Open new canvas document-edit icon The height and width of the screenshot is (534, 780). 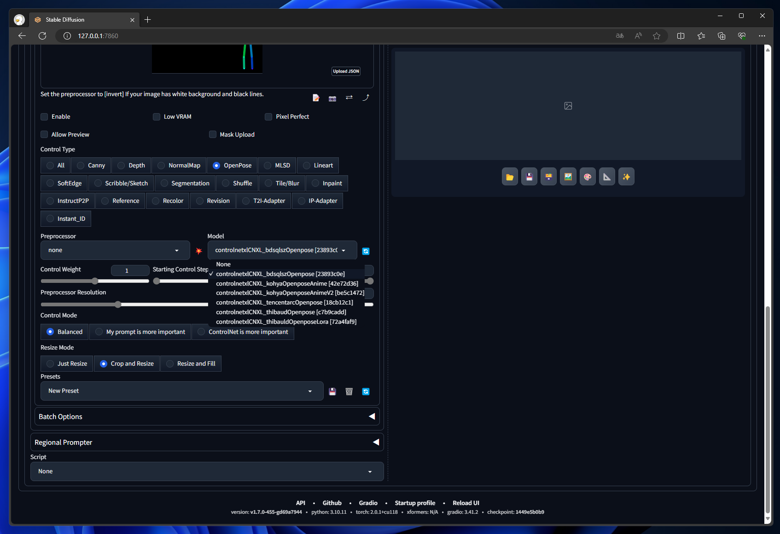point(316,98)
